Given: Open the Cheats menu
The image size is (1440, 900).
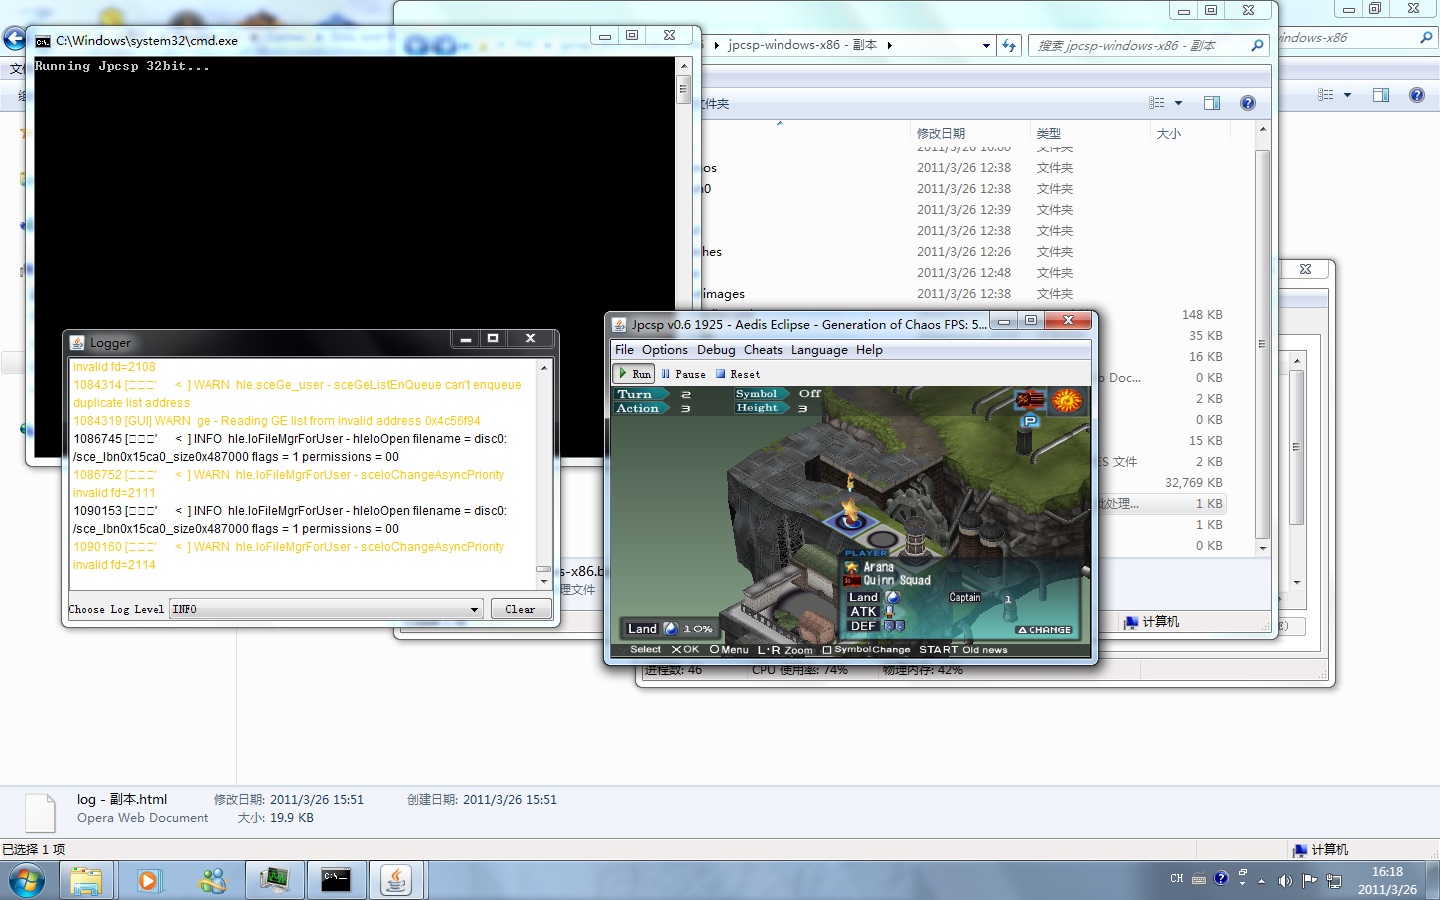Looking at the screenshot, I should pyautogui.click(x=763, y=350).
